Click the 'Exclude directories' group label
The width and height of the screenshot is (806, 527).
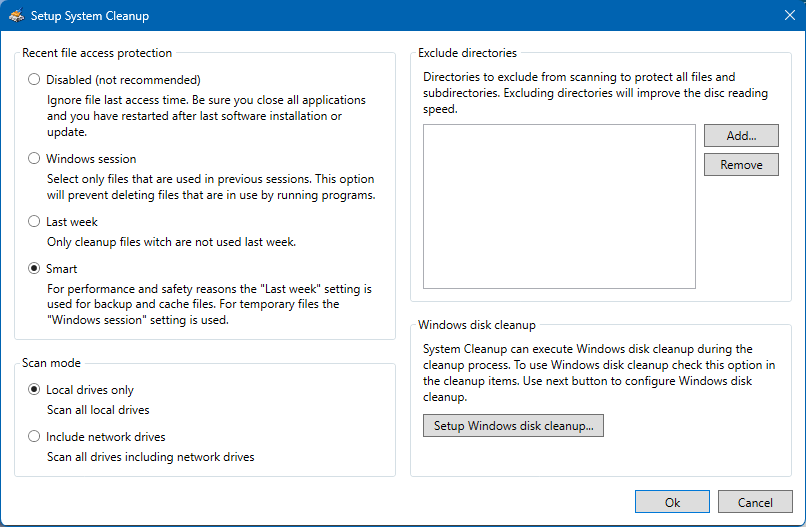[x=467, y=53]
